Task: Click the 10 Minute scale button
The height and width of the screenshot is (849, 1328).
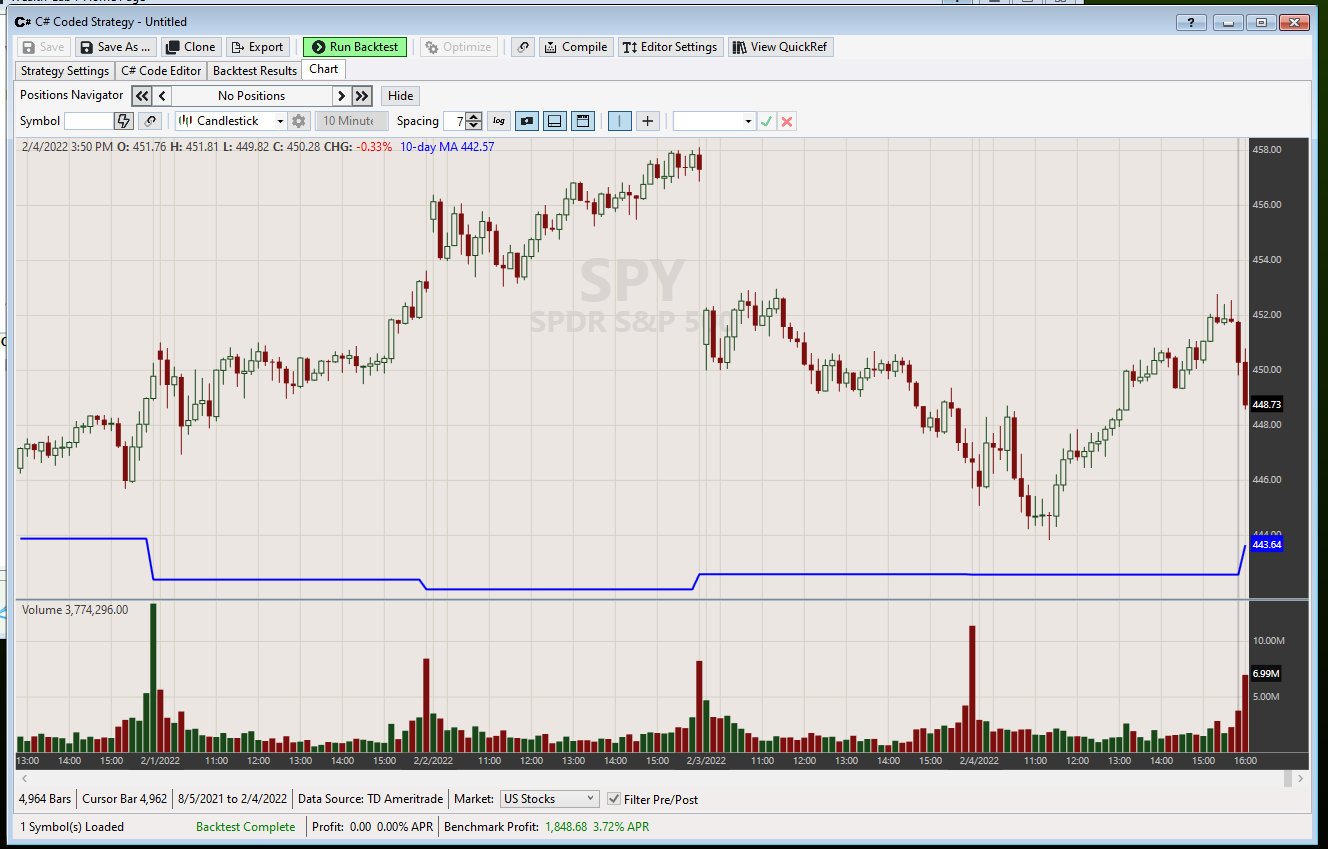Action: click(350, 121)
